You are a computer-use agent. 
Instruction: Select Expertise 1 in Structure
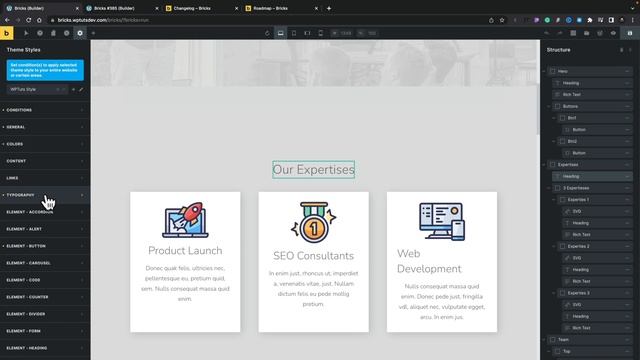[x=595, y=200]
